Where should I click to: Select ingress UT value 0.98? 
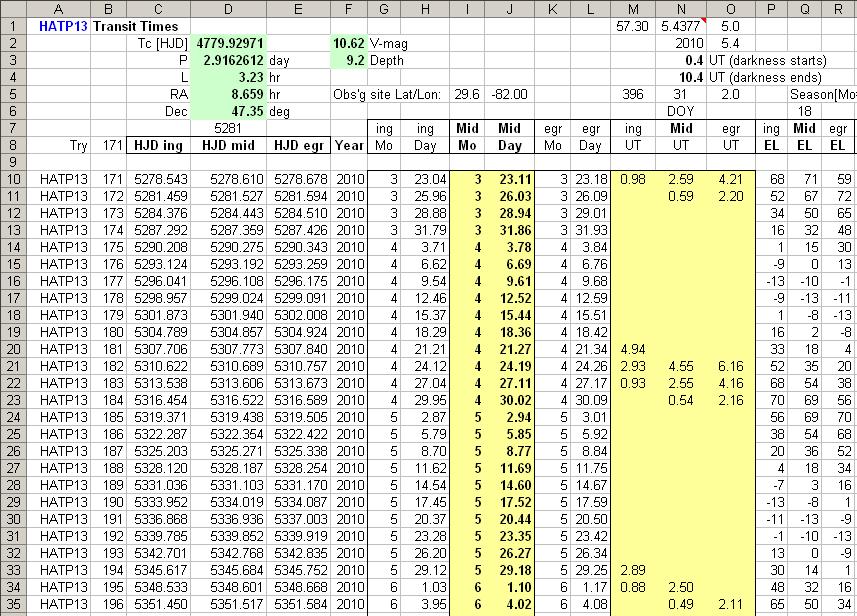coord(633,179)
